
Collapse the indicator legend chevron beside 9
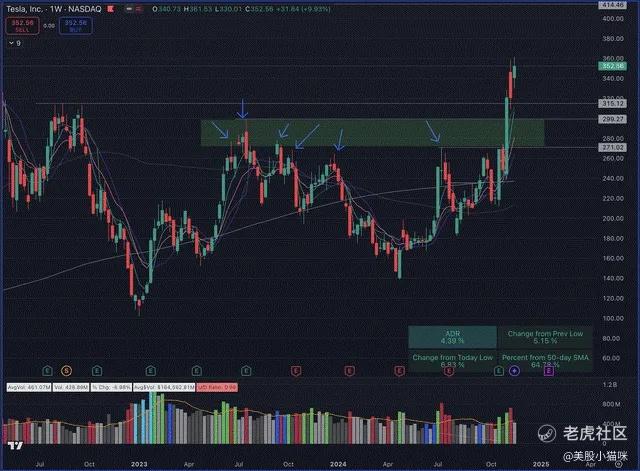pos(11,43)
